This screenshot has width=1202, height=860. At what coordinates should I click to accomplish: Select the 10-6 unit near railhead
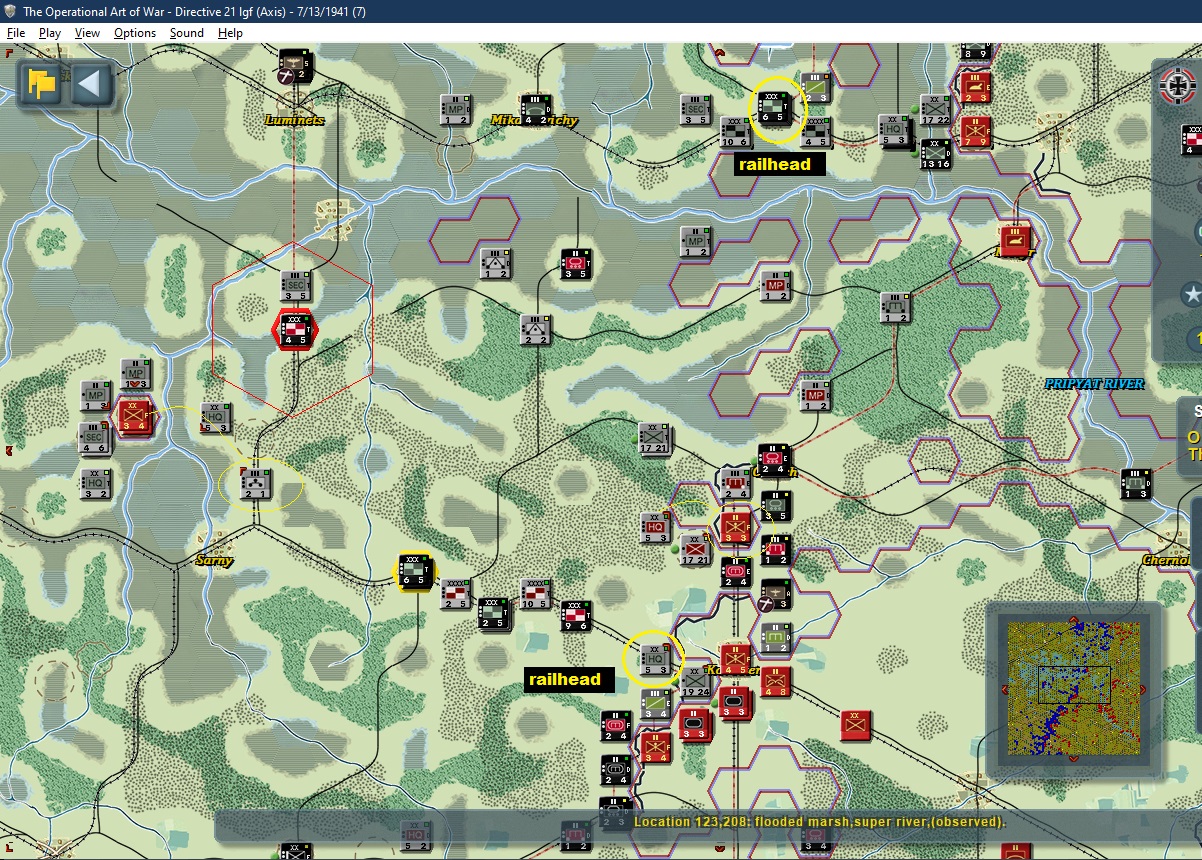coord(736,132)
